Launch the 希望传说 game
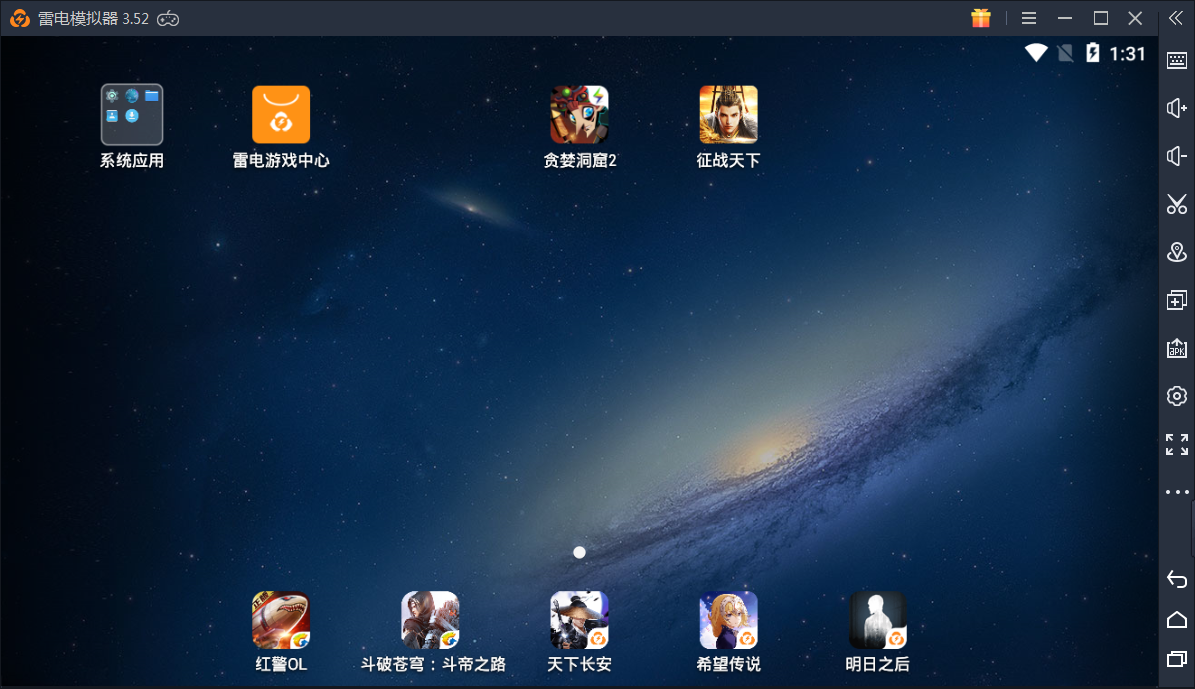This screenshot has height=689, width=1195. click(729, 620)
